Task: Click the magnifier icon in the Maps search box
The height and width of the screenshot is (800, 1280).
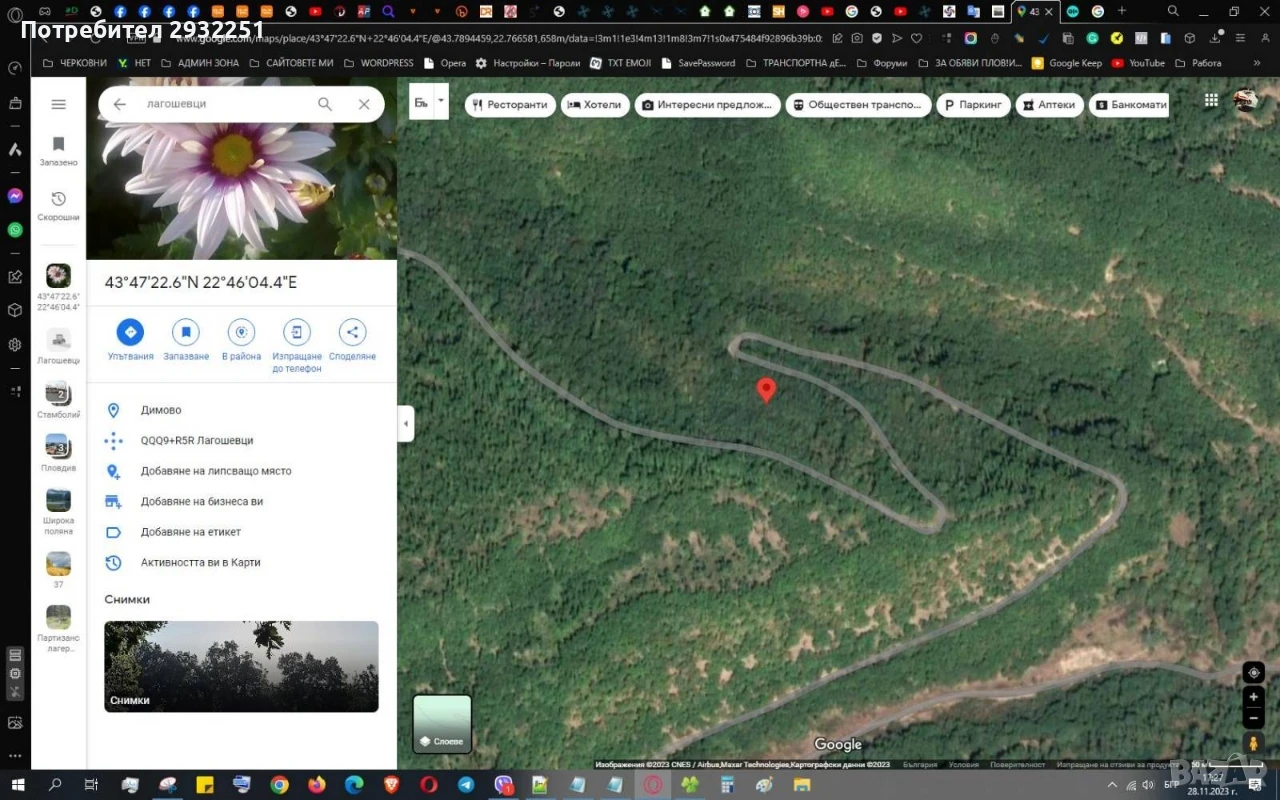Action: pos(325,104)
